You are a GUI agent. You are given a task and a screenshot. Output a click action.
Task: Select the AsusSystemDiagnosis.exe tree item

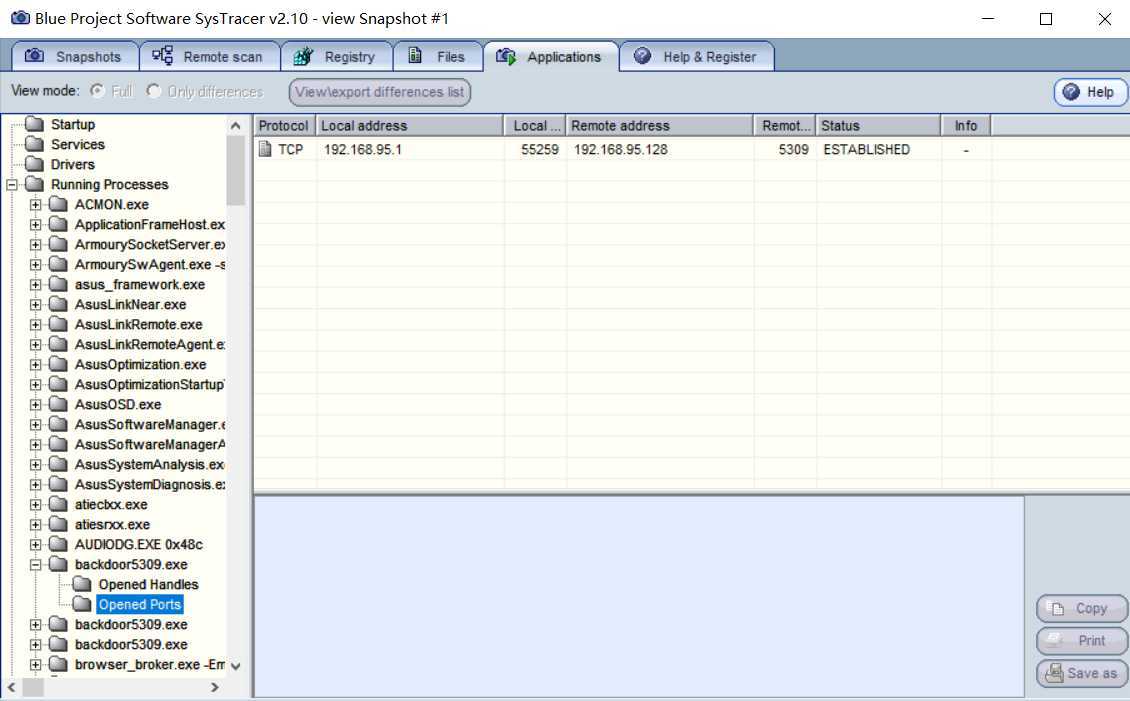coord(150,485)
